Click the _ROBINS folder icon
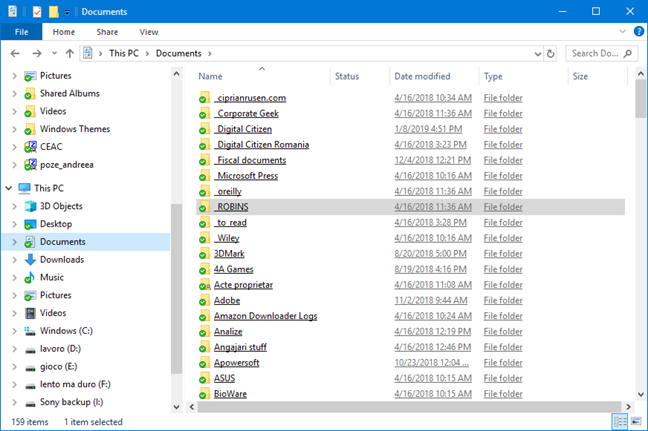This screenshot has width=648, height=431. pos(204,207)
